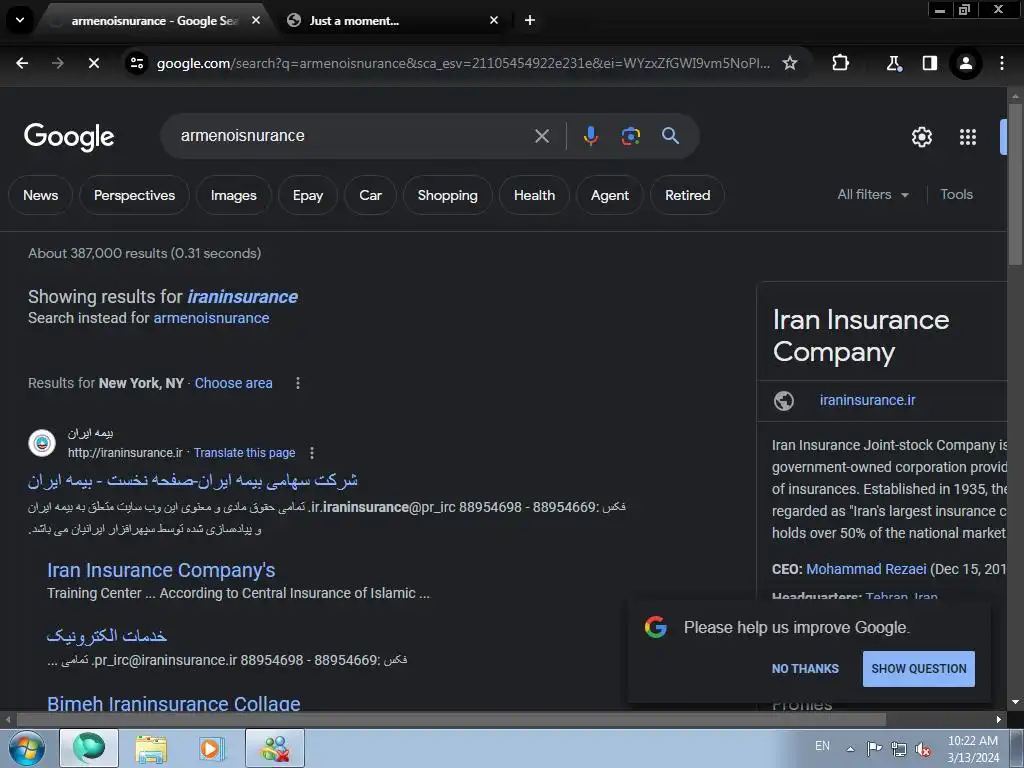Screen dimensions: 1024x768
Task: Open the users taskbar application icon
Action: [x=275, y=748]
